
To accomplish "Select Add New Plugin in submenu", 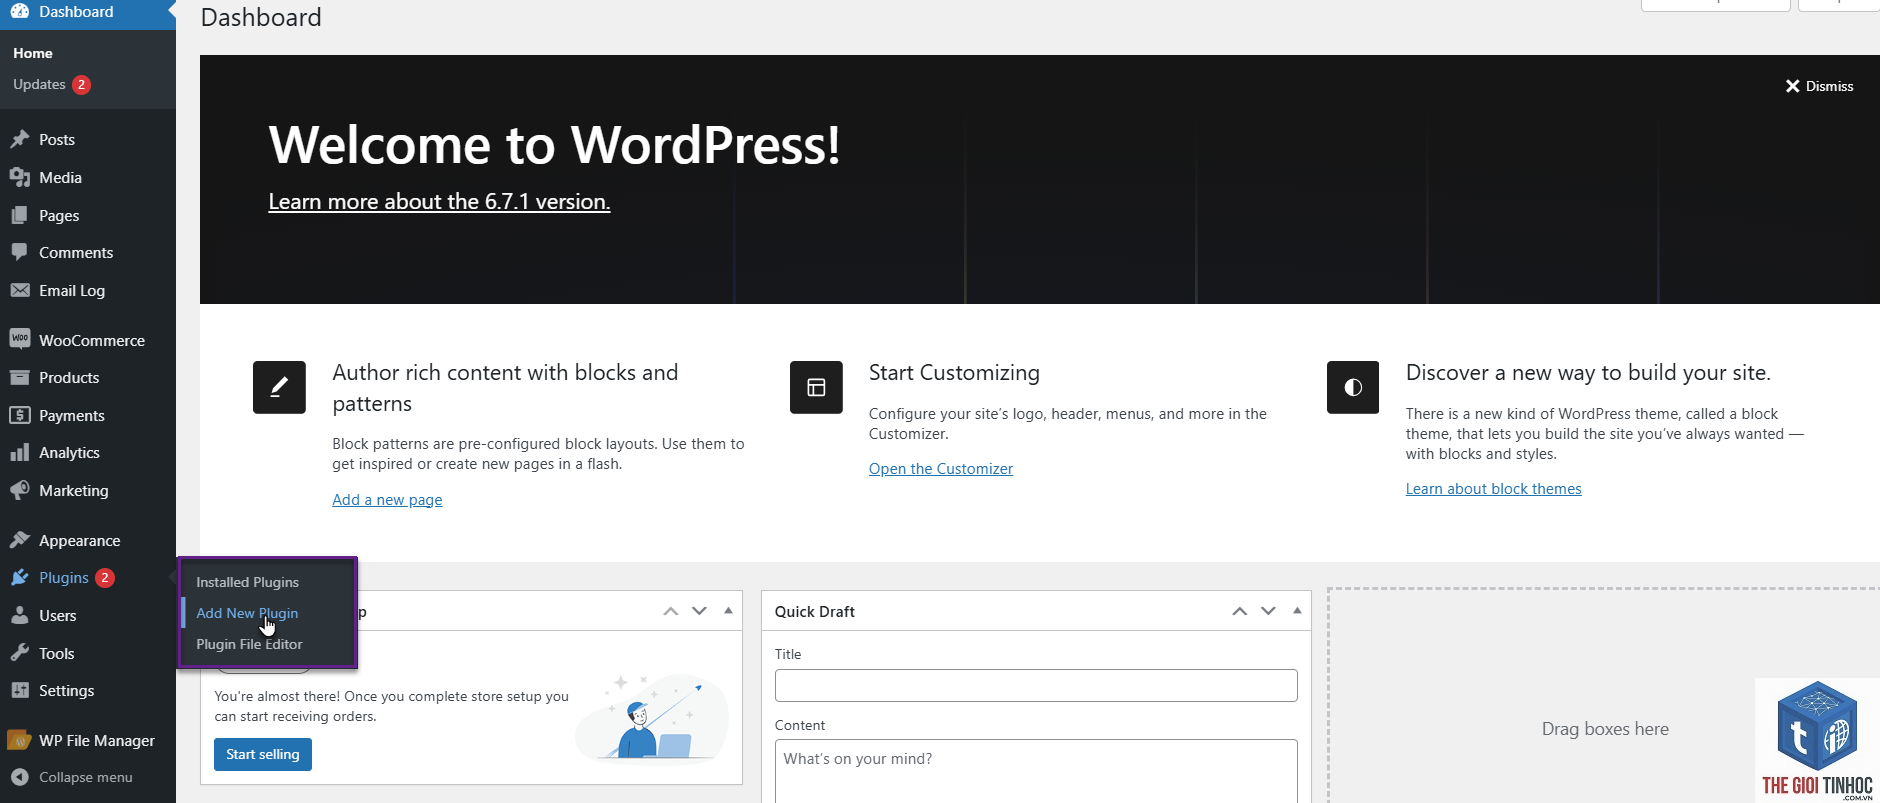I will [247, 613].
